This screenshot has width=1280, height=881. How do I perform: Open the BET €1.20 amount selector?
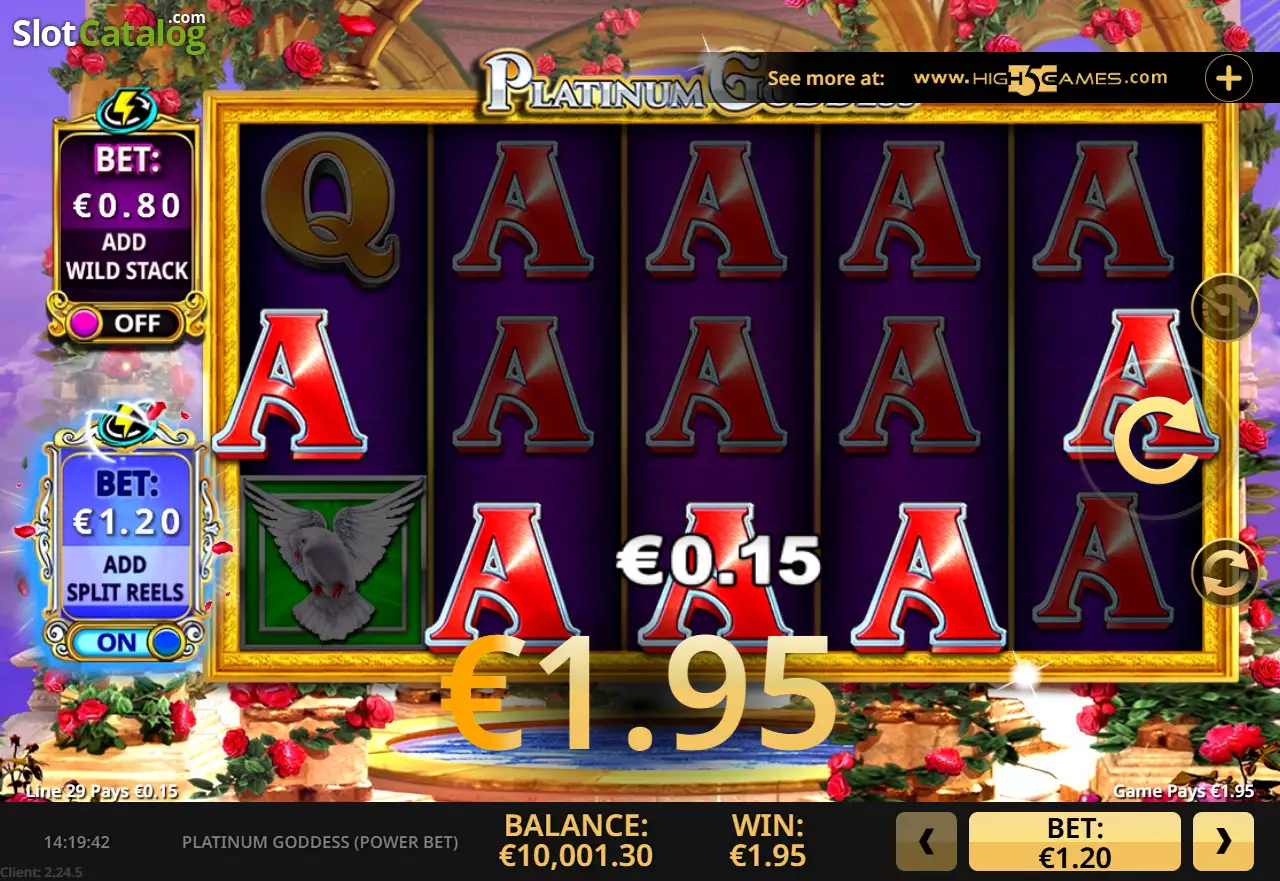click(x=1075, y=842)
